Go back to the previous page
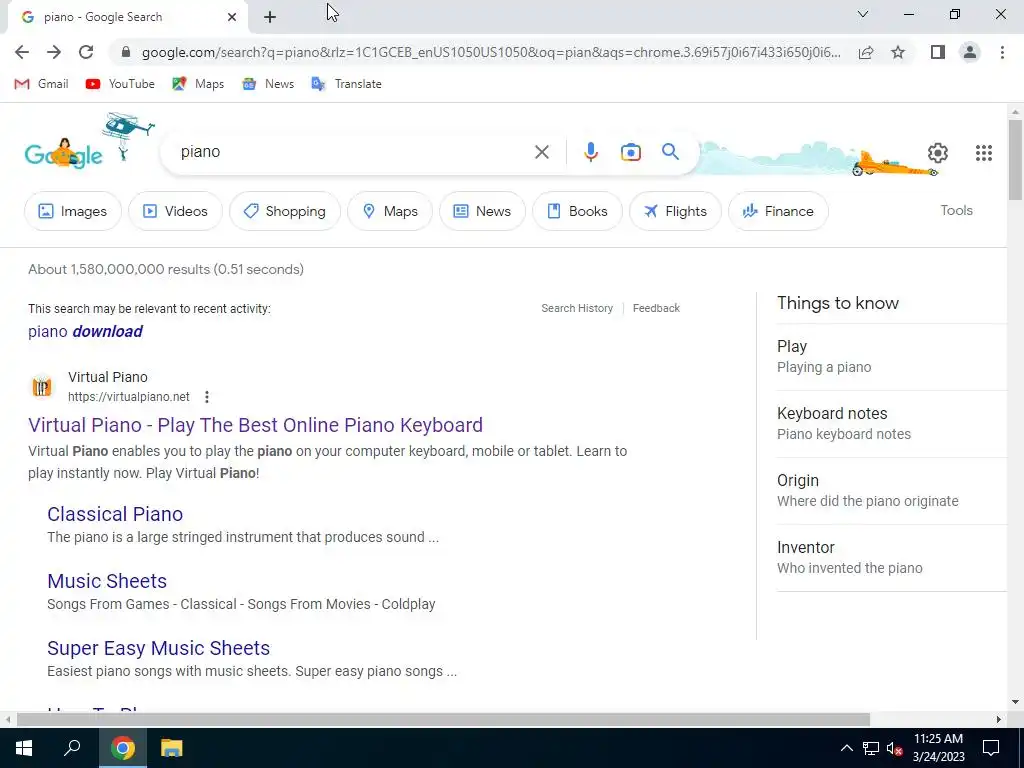 [x=22, y=52]
